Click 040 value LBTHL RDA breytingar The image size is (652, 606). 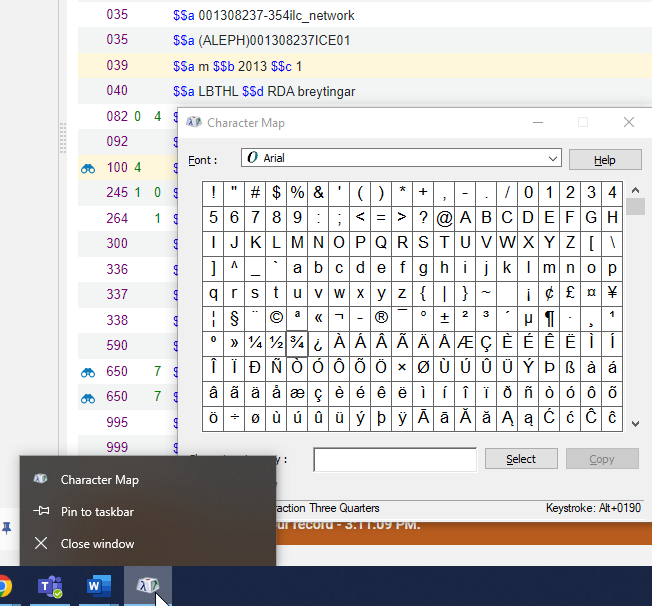tap(264, 91)
